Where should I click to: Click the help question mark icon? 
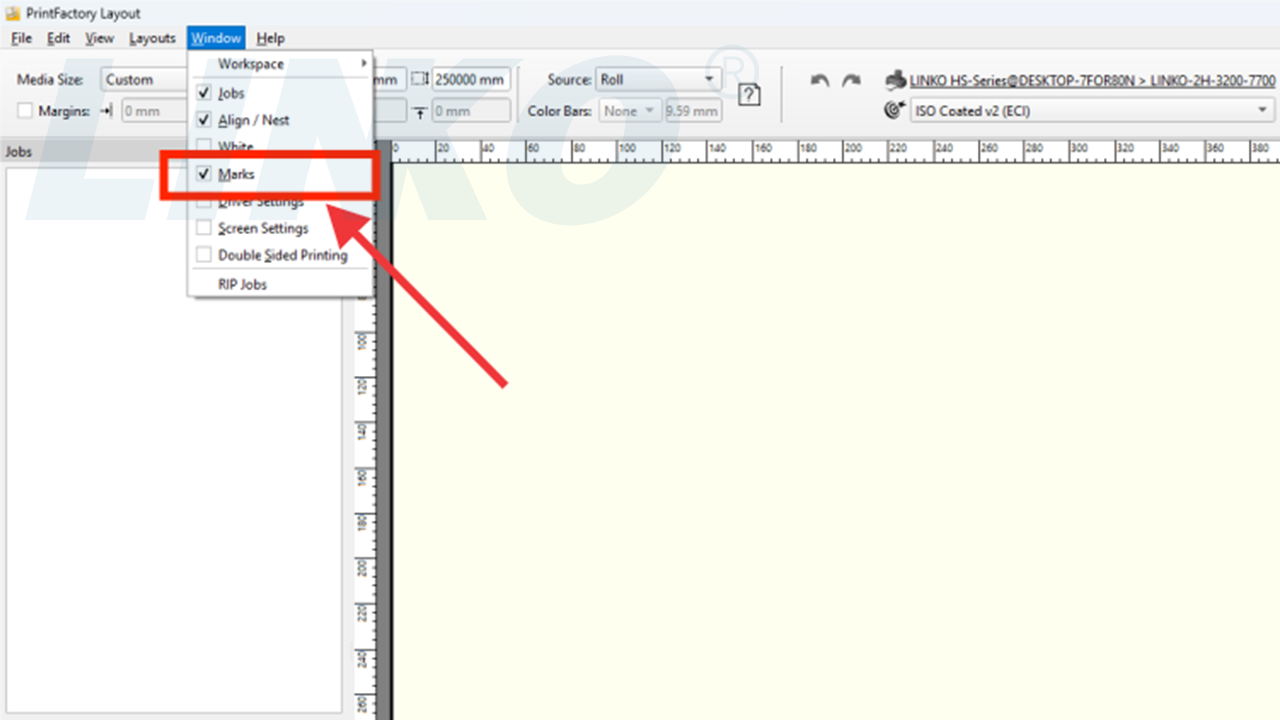click(x=749, y=95)
